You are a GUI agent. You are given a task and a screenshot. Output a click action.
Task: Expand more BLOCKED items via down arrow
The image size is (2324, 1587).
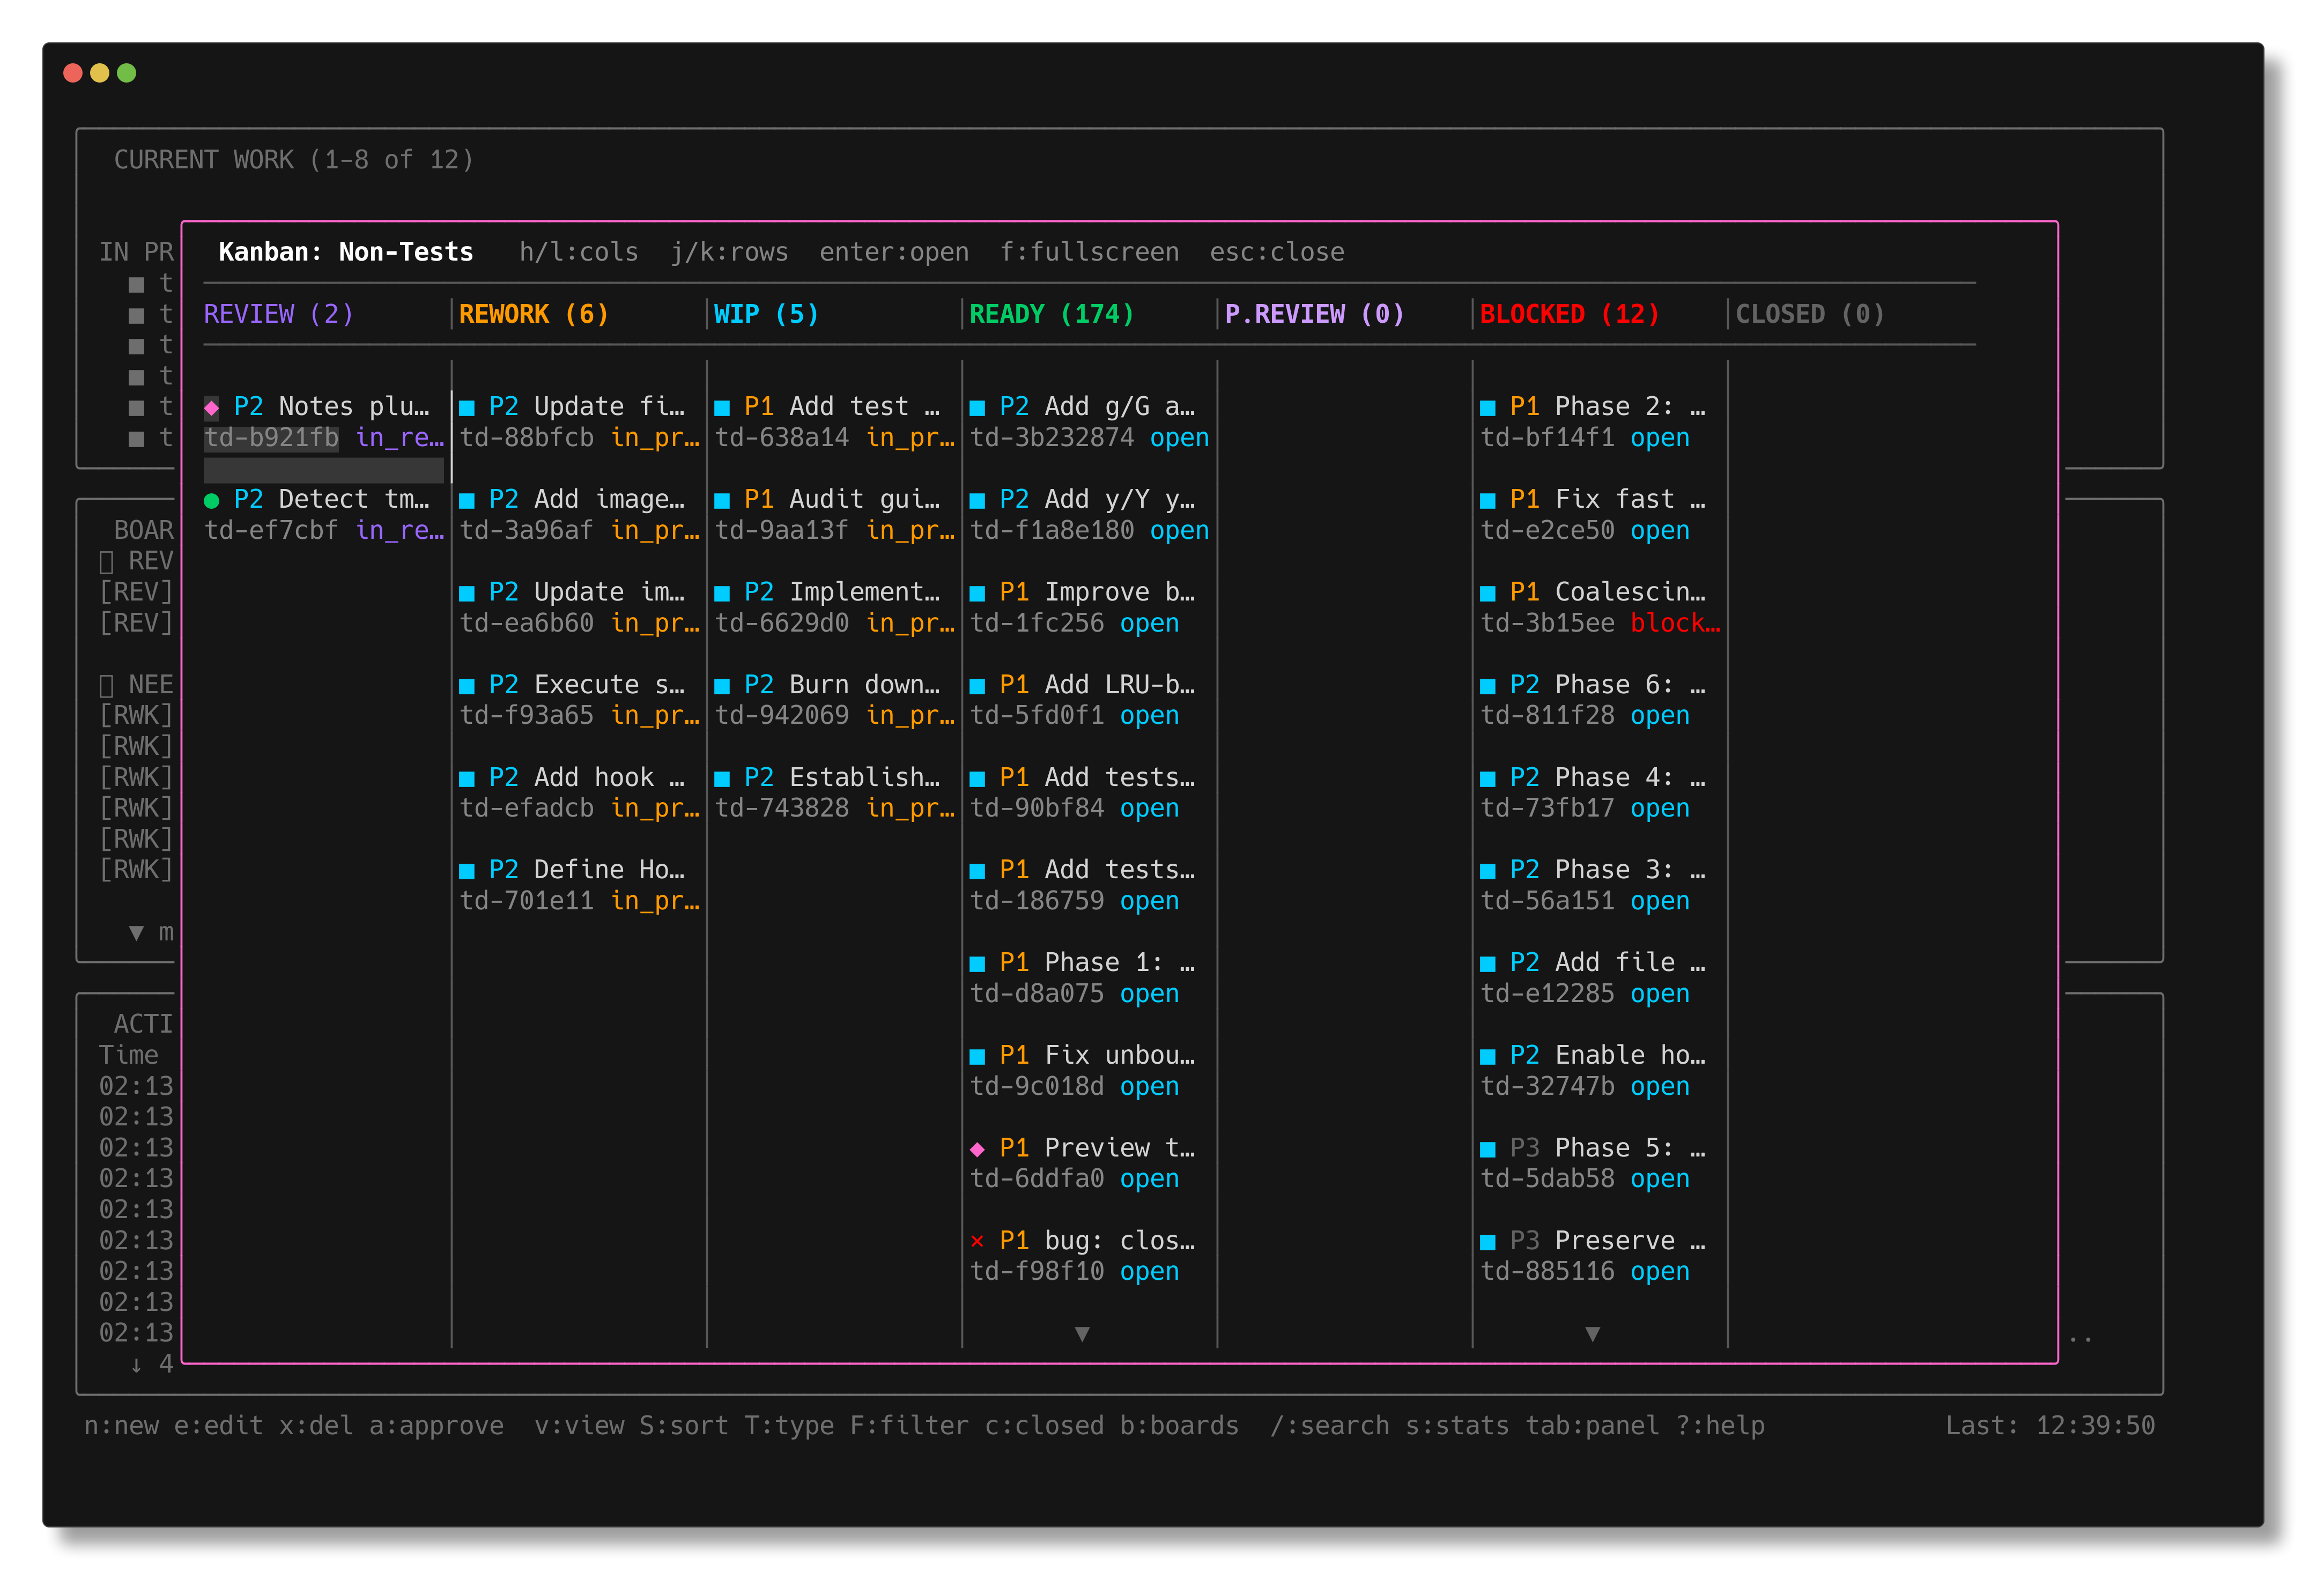tap(1592, 1334)
